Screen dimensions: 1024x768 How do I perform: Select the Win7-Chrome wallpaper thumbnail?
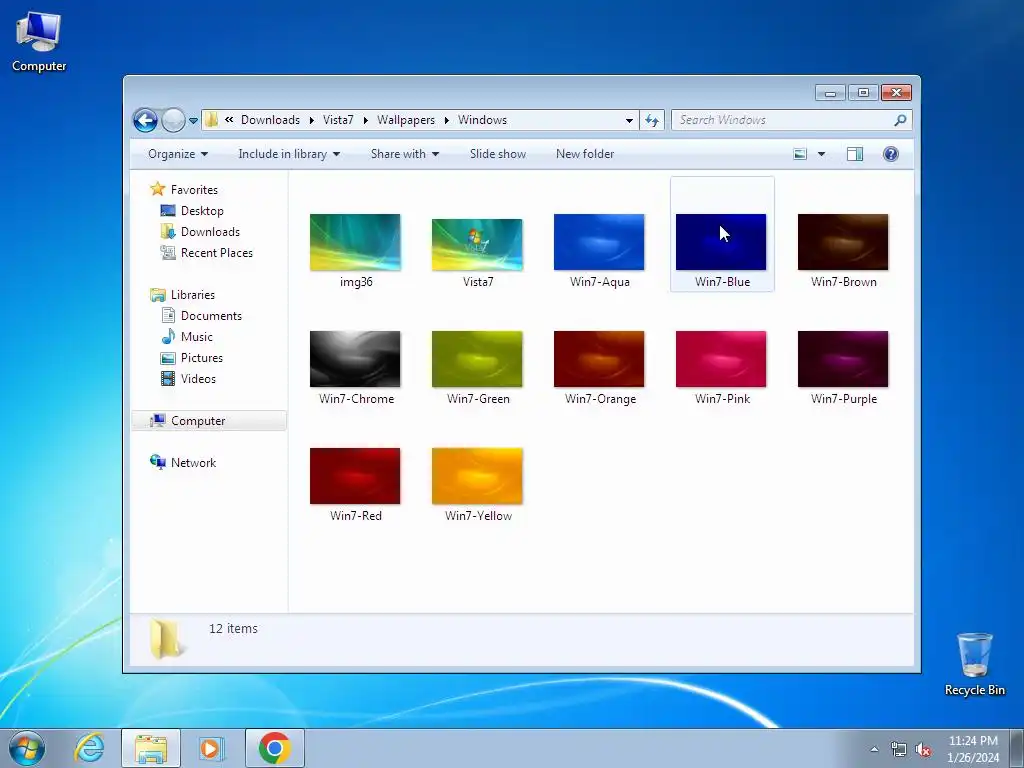(355, 359)
